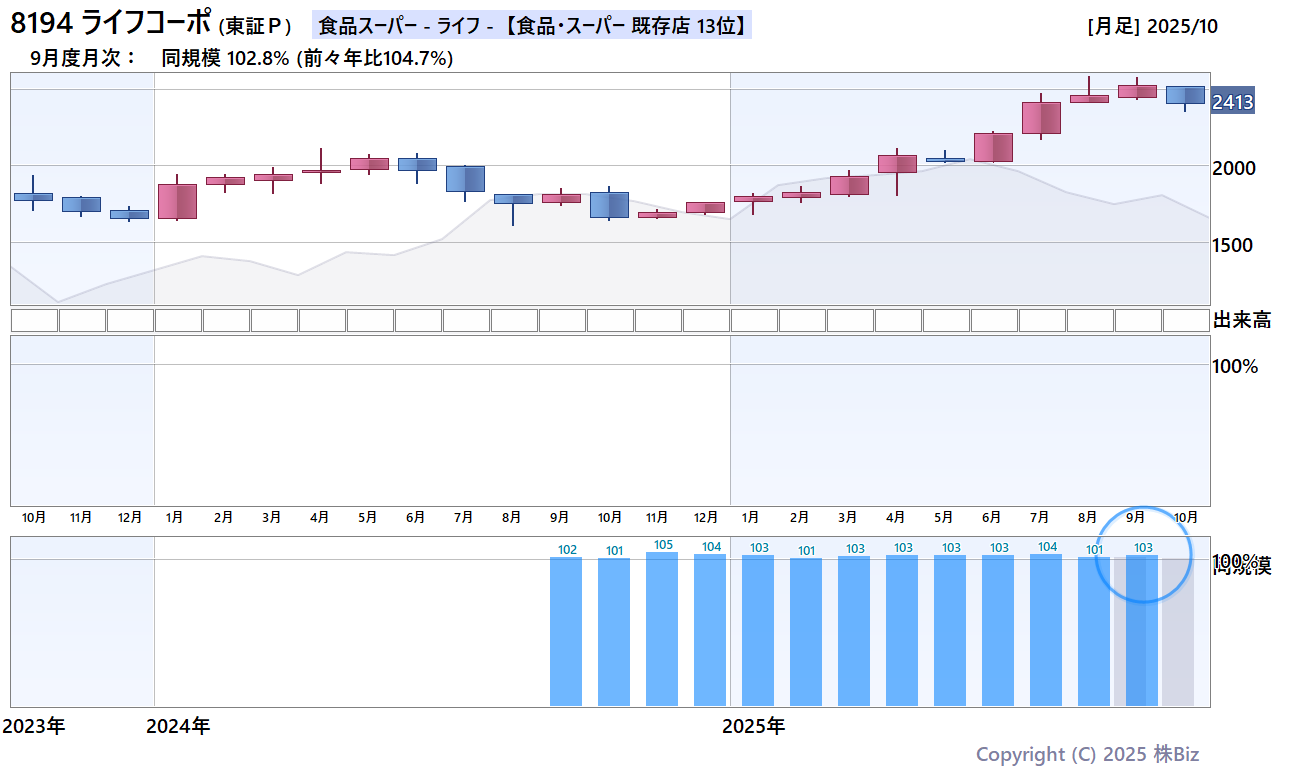Click the last volume box beside 出来高

tap(1186, 320)
